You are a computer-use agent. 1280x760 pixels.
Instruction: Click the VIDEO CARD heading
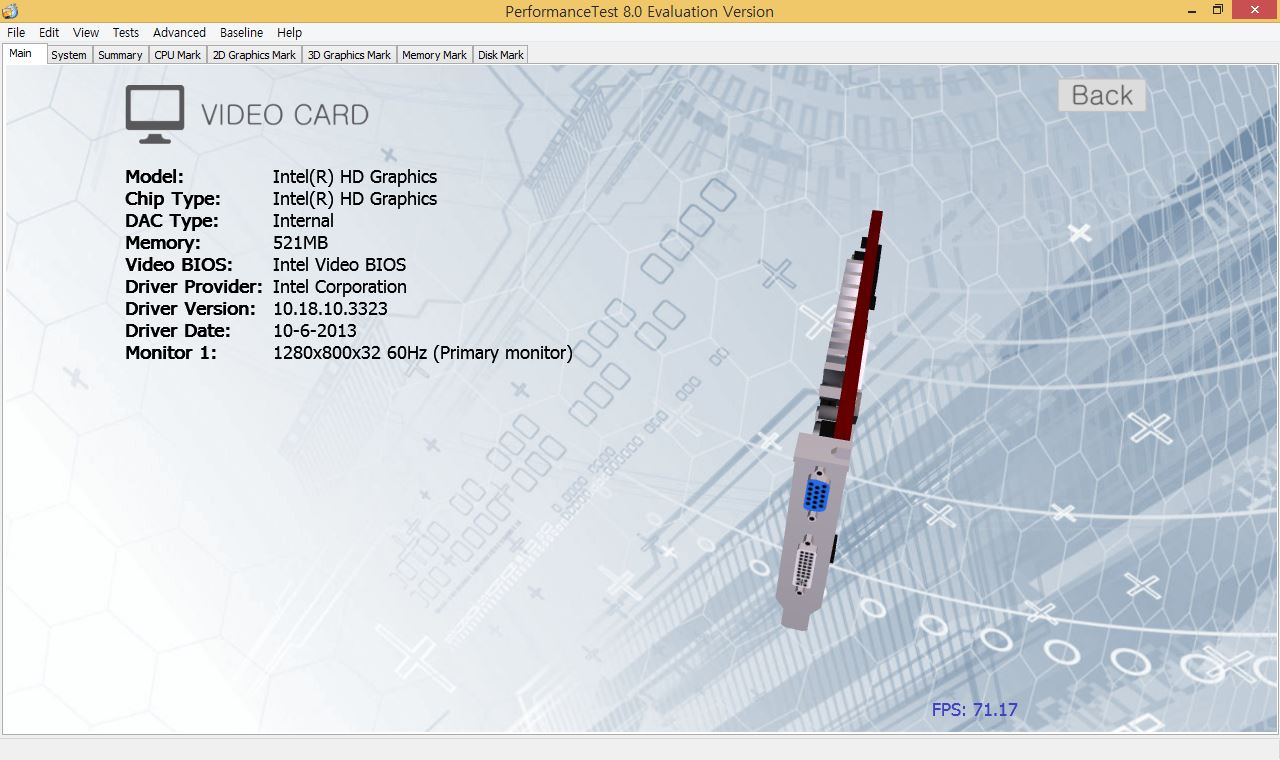coord(285,115)
